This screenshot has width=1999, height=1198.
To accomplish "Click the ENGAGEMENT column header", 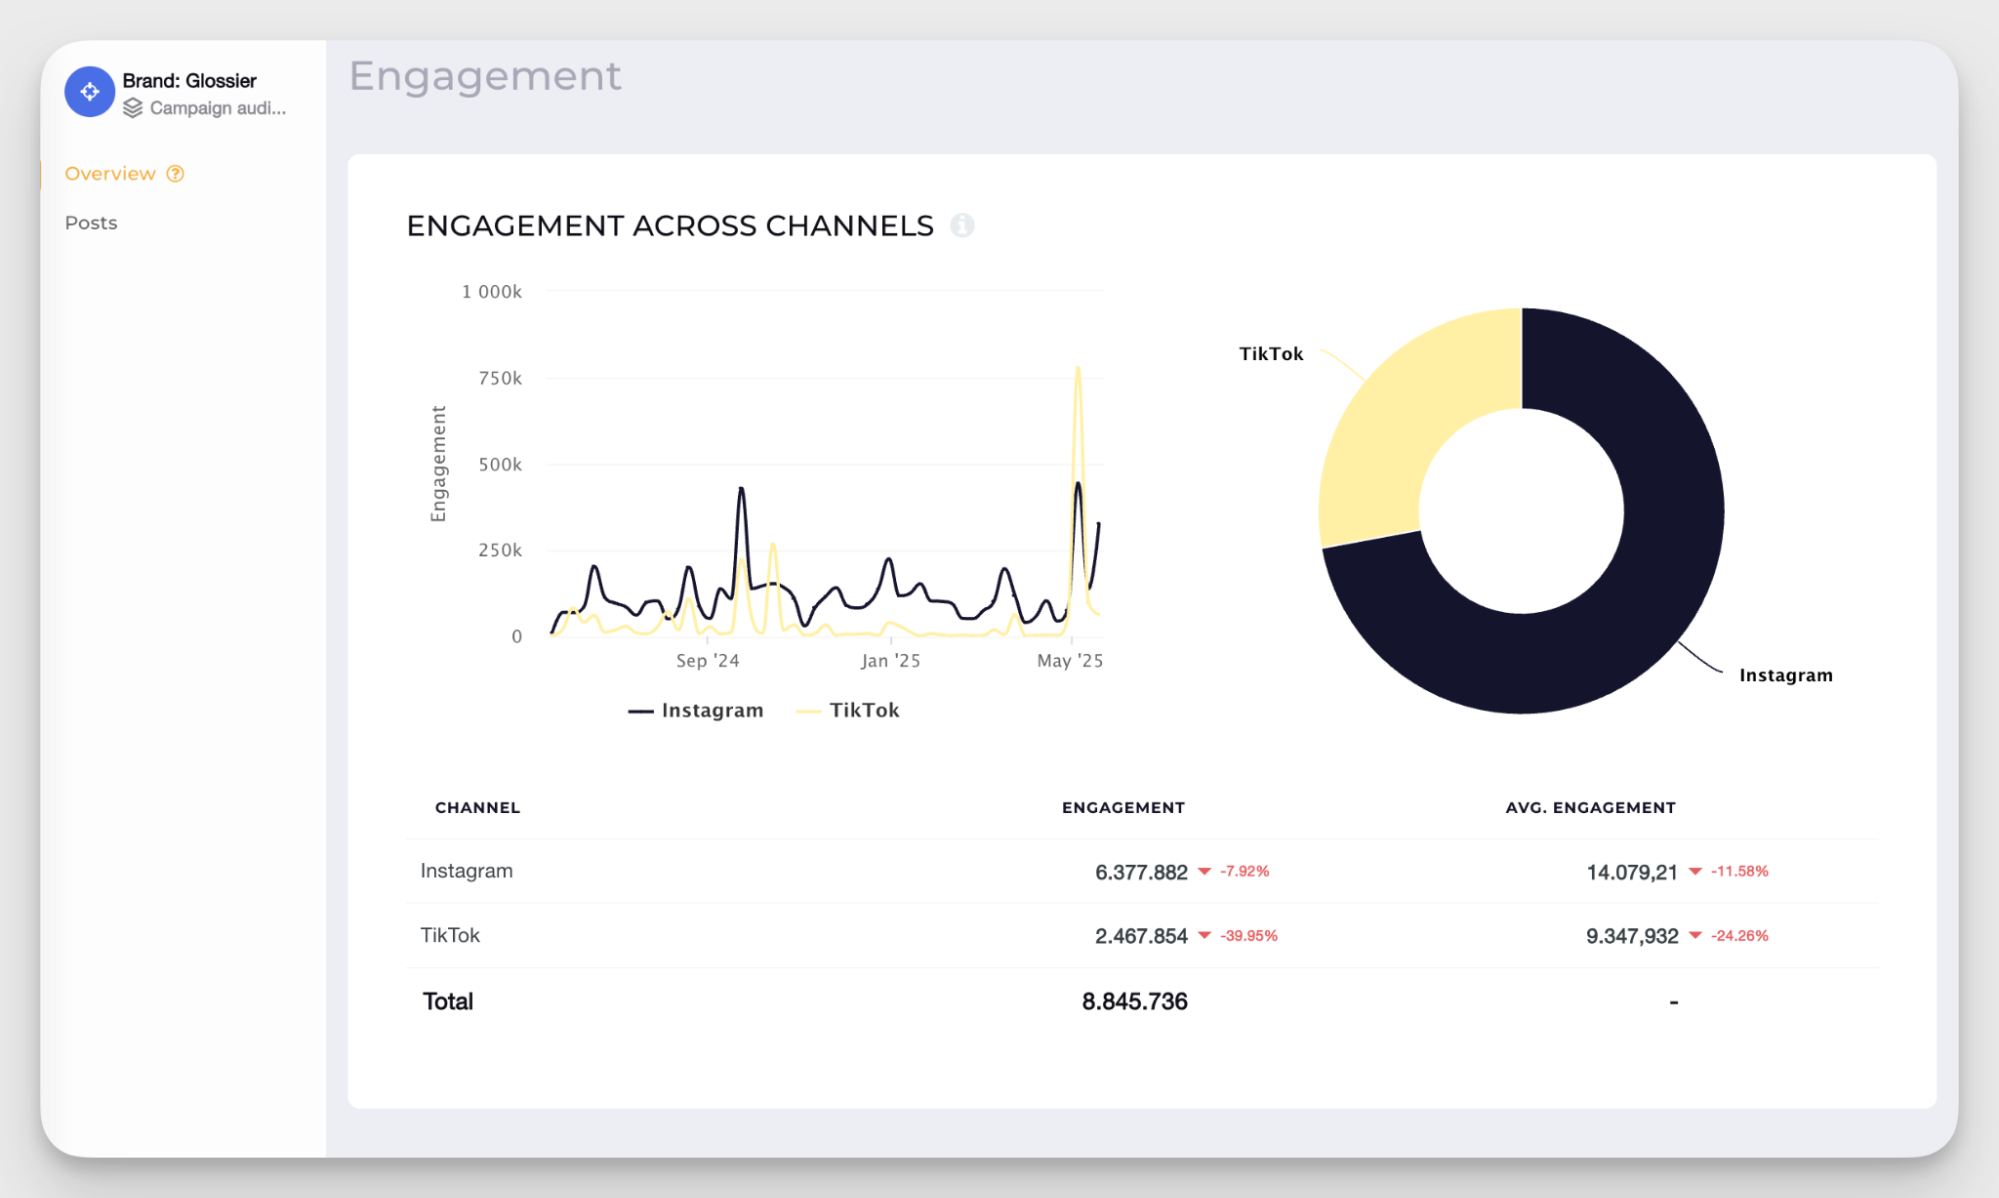I will [x=1123, y=808].
